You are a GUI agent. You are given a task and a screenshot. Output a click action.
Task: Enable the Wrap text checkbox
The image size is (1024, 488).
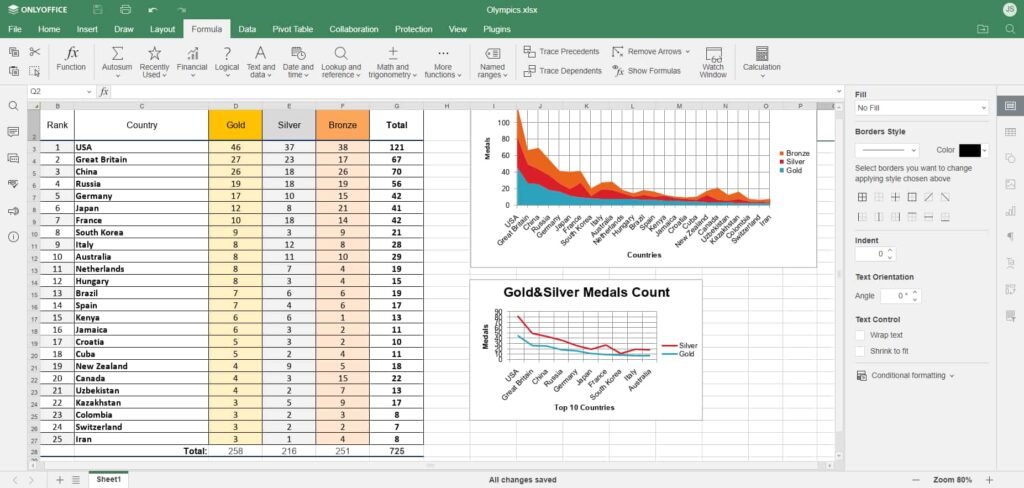(x=860, y=335)
